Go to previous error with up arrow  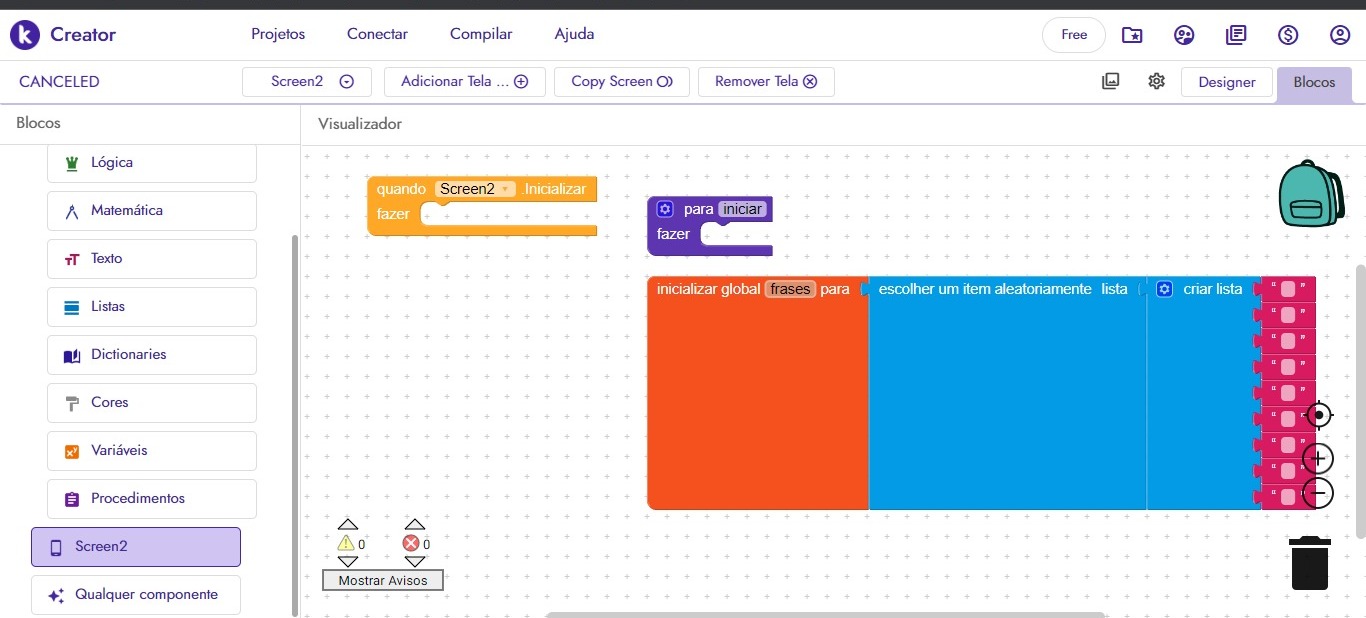click(x=415, y=524)
